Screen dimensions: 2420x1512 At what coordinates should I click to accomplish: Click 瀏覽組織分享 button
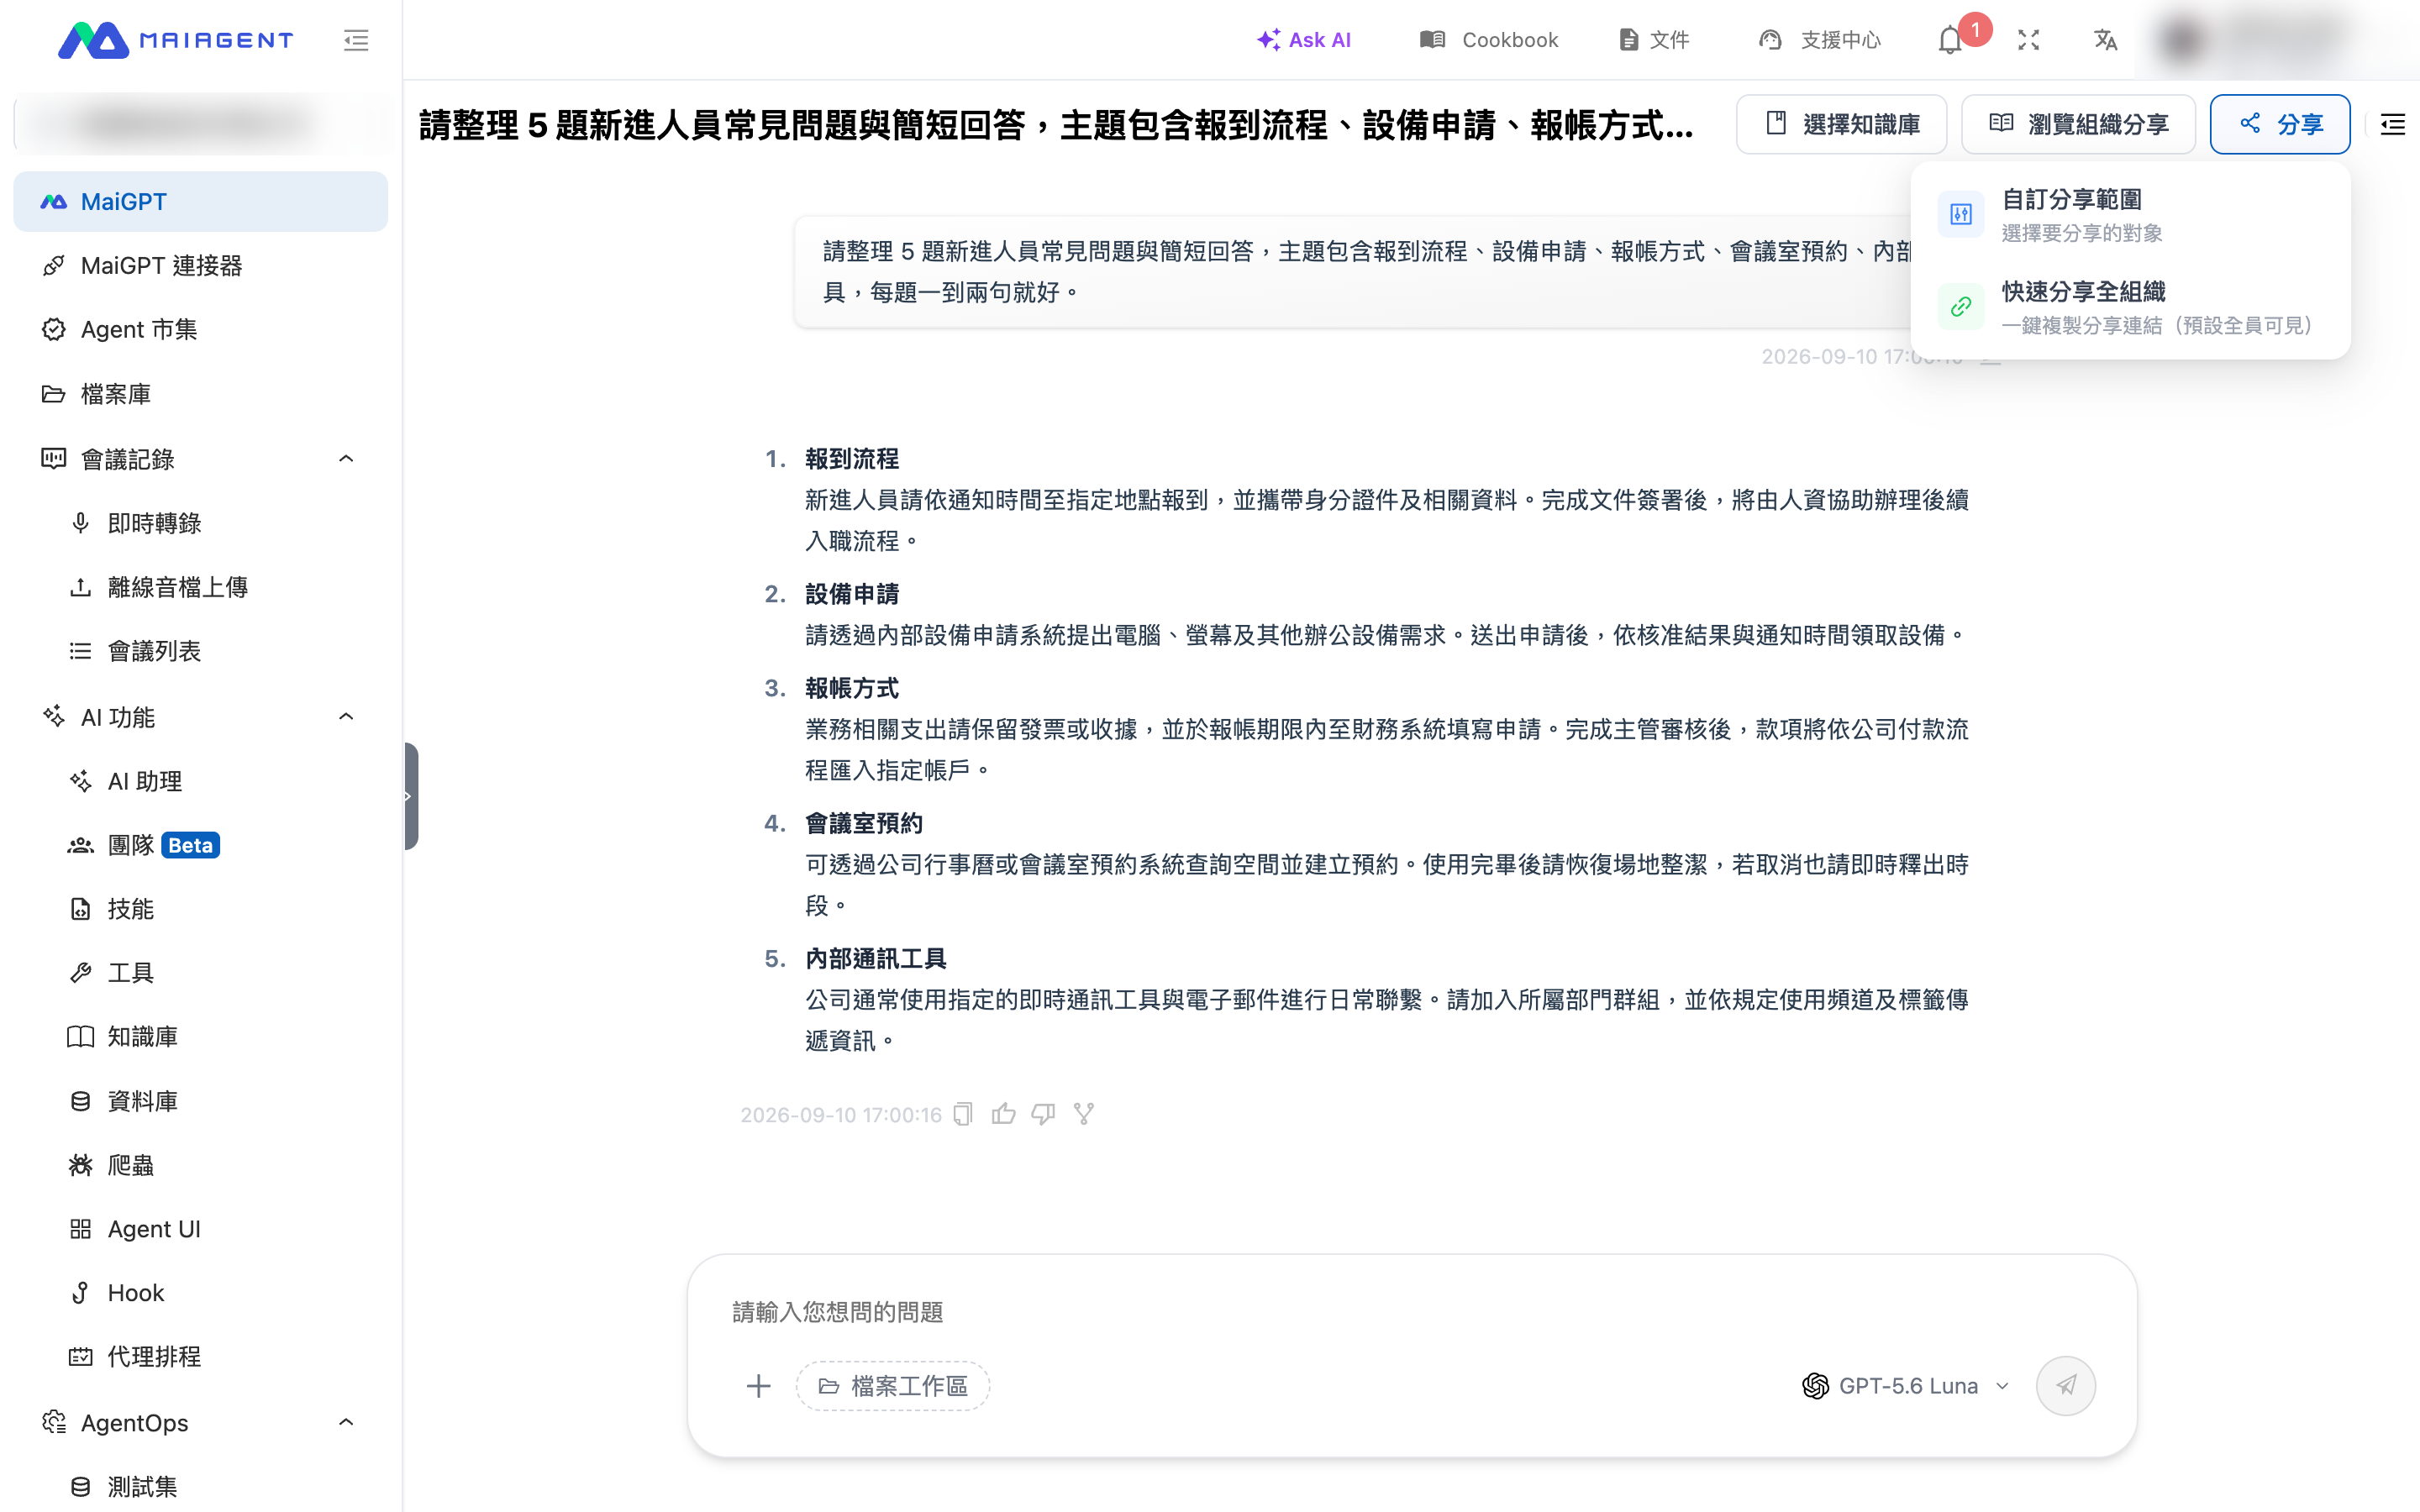[2078, 124]
